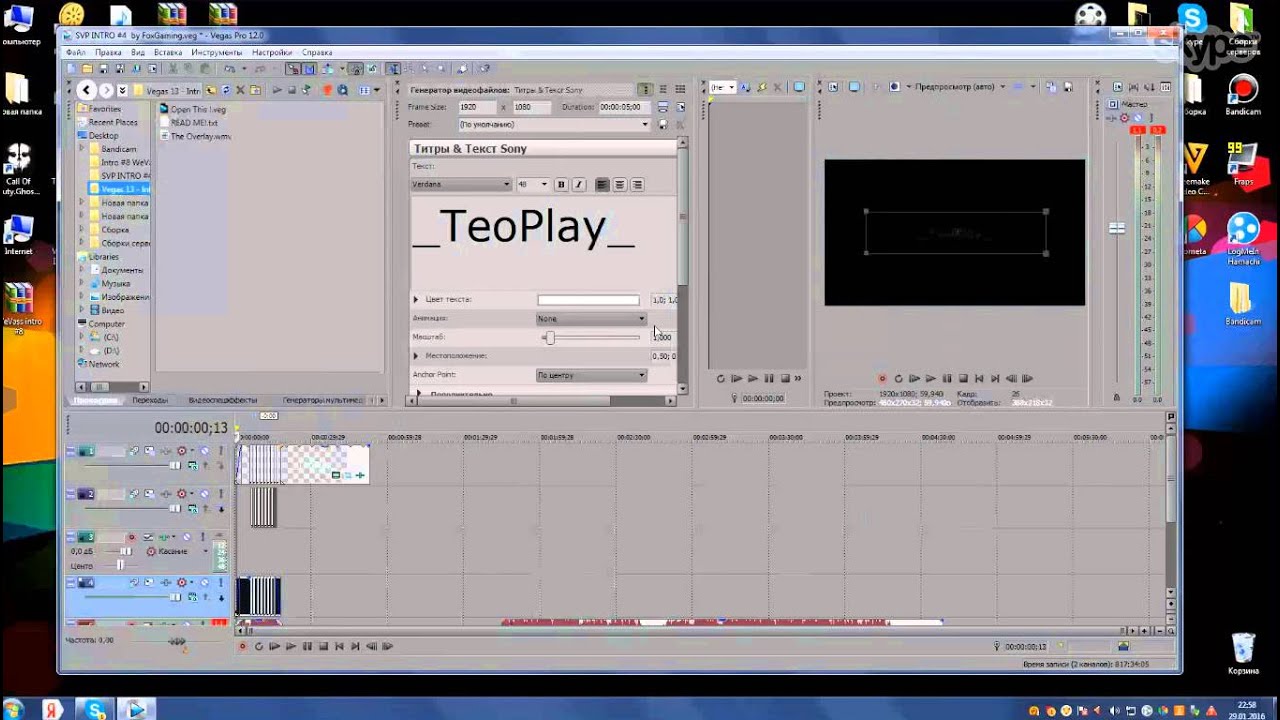Save the current generator preset
Viewport: 1280px width, 720px height.
[x=662, y=125]
